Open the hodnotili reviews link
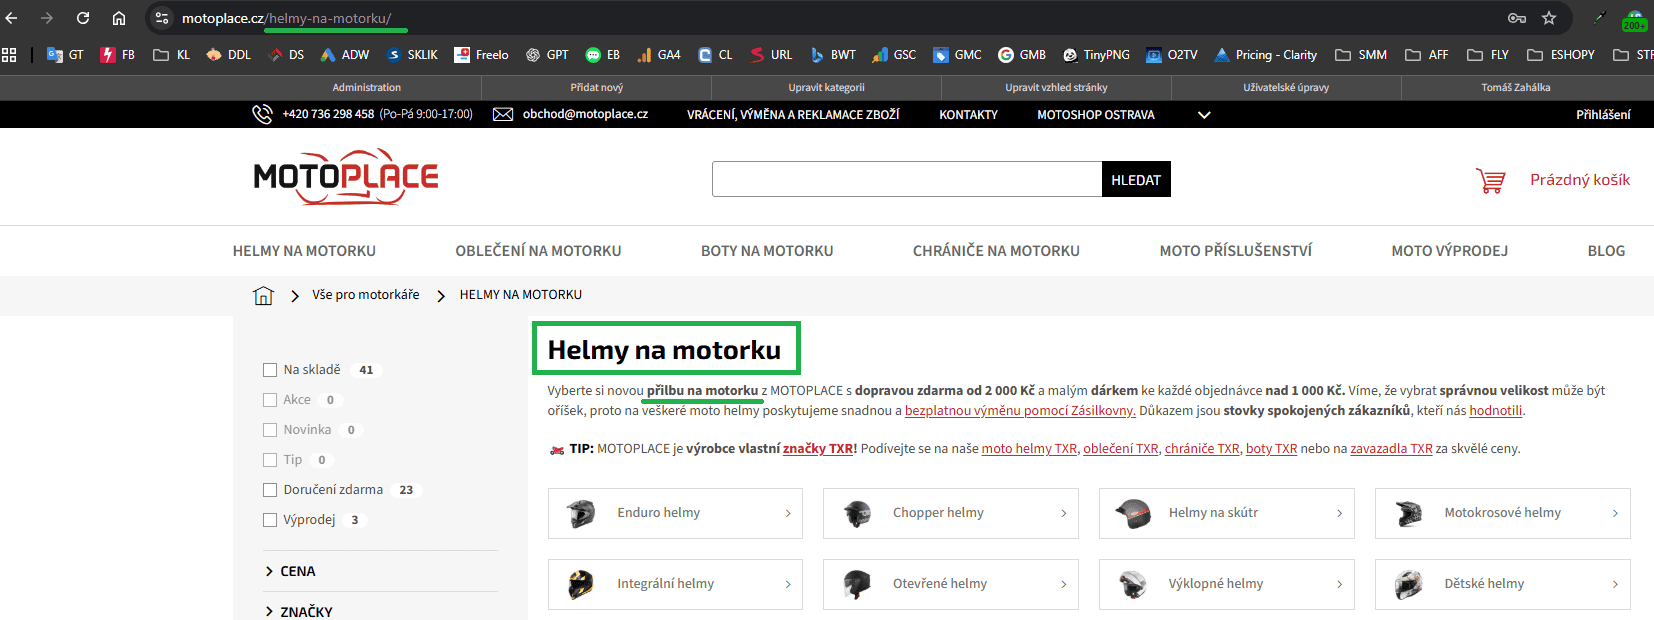The image size is (1654, 620). coord(1496,411)
